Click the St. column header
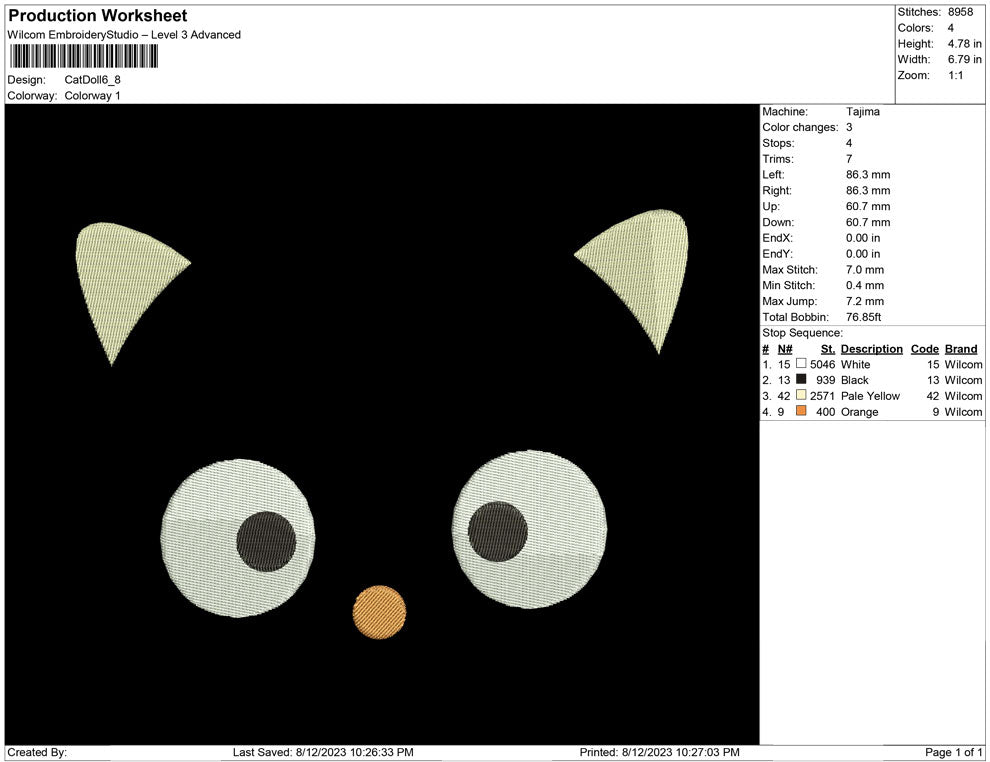 827,349
